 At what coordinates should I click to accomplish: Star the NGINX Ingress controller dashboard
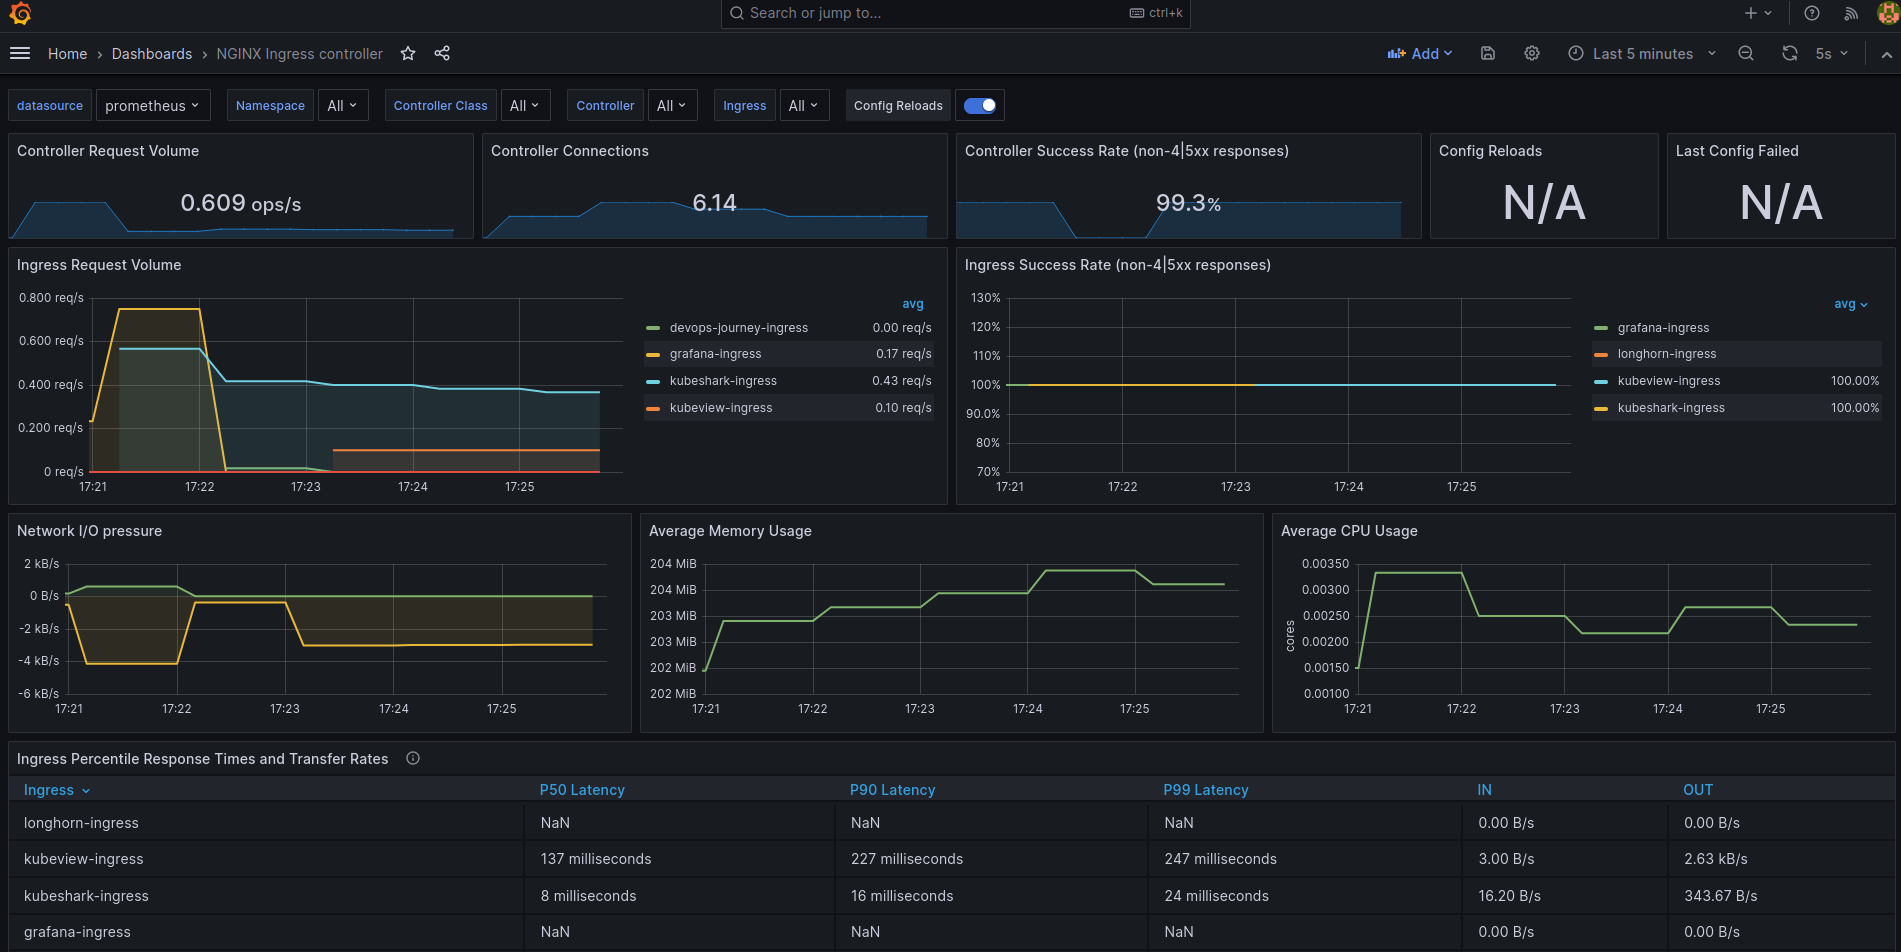click(x=408, y=54)
